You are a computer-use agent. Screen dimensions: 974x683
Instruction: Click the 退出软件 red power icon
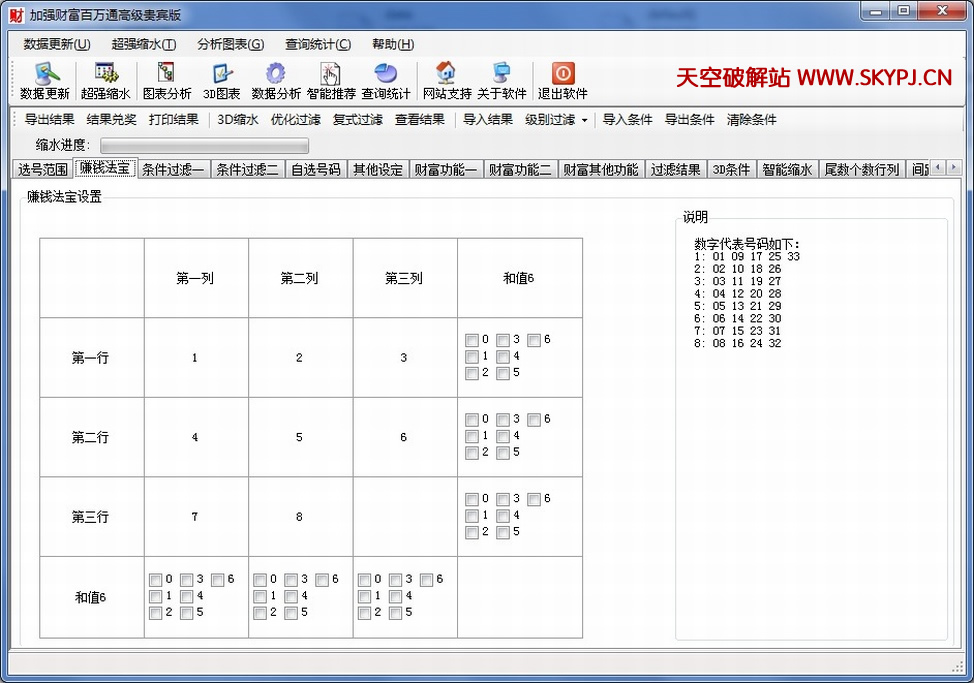coord(562,74)
